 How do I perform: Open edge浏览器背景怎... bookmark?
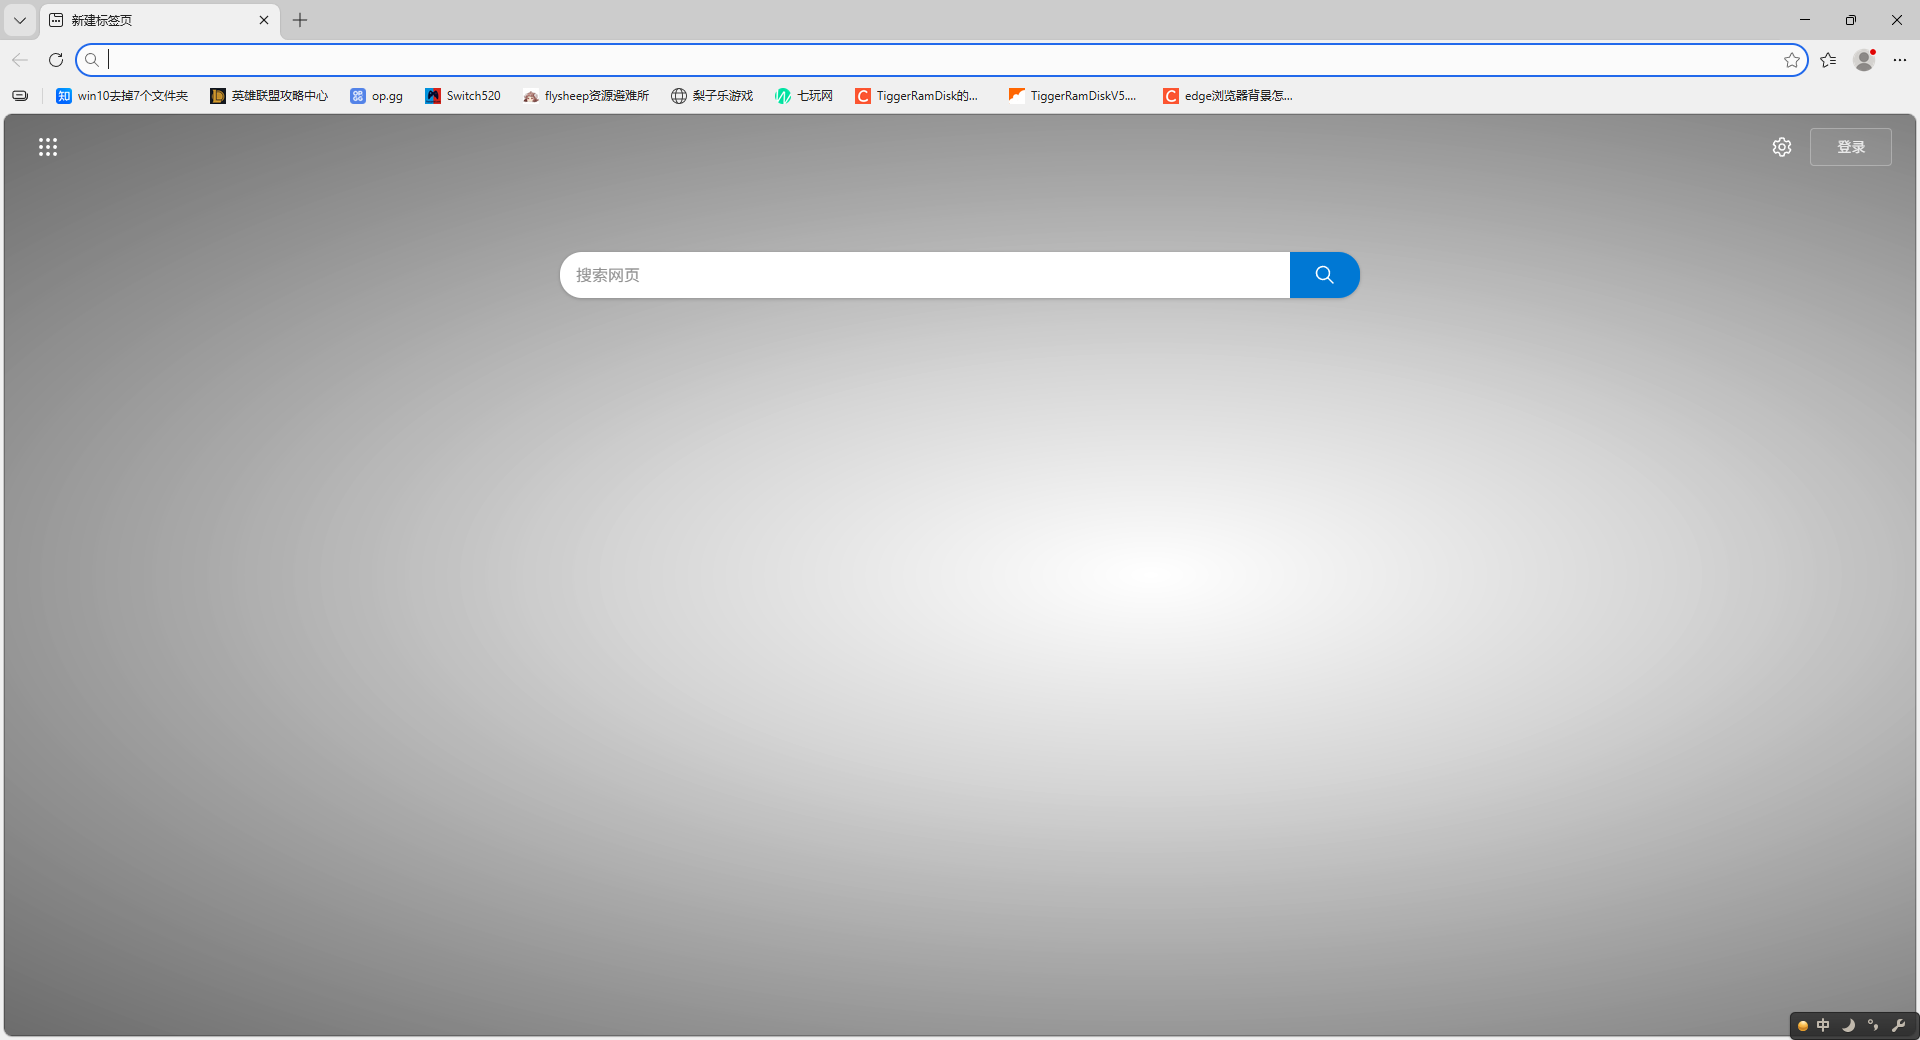click(1228, 96)
